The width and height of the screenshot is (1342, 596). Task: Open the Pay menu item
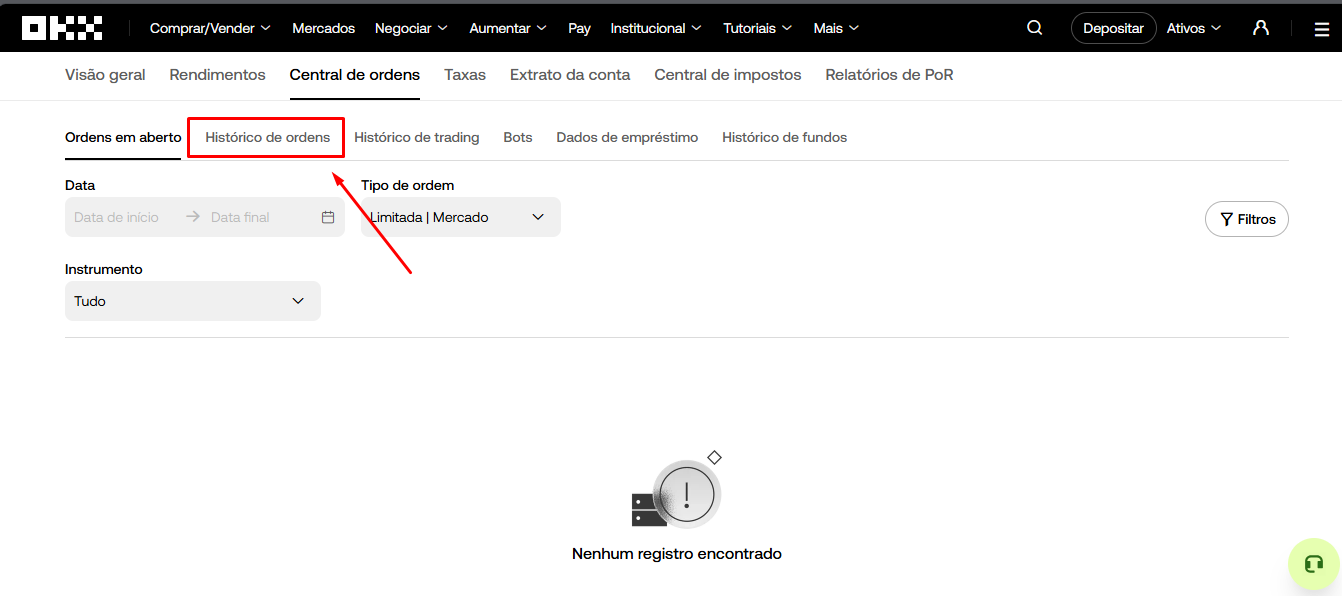coord(579,28)
